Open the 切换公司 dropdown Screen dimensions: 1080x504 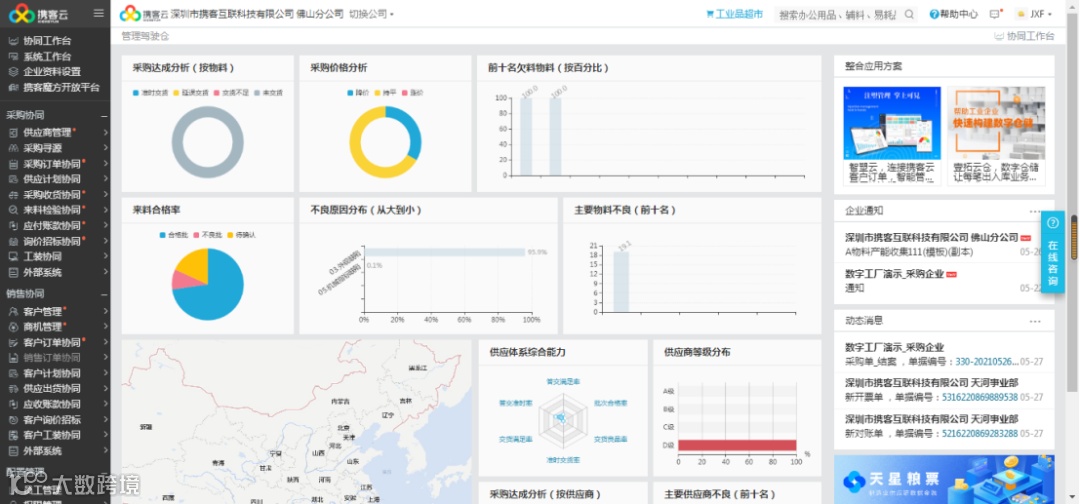[371, 14]
